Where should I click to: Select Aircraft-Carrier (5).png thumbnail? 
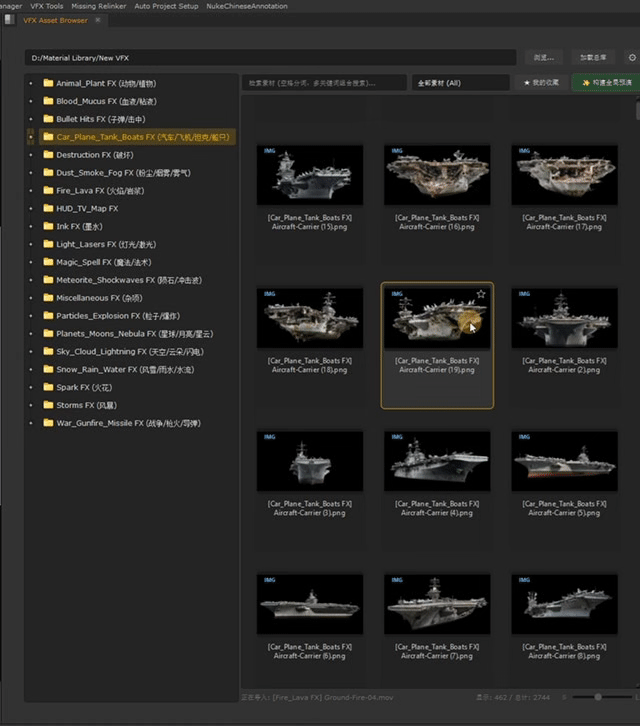565,461
